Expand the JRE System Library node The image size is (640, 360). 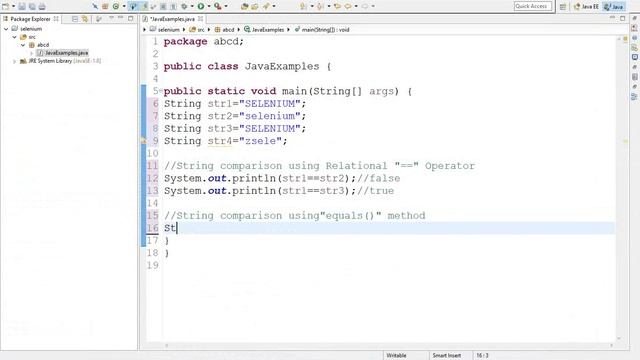click(x=14, y=61)
